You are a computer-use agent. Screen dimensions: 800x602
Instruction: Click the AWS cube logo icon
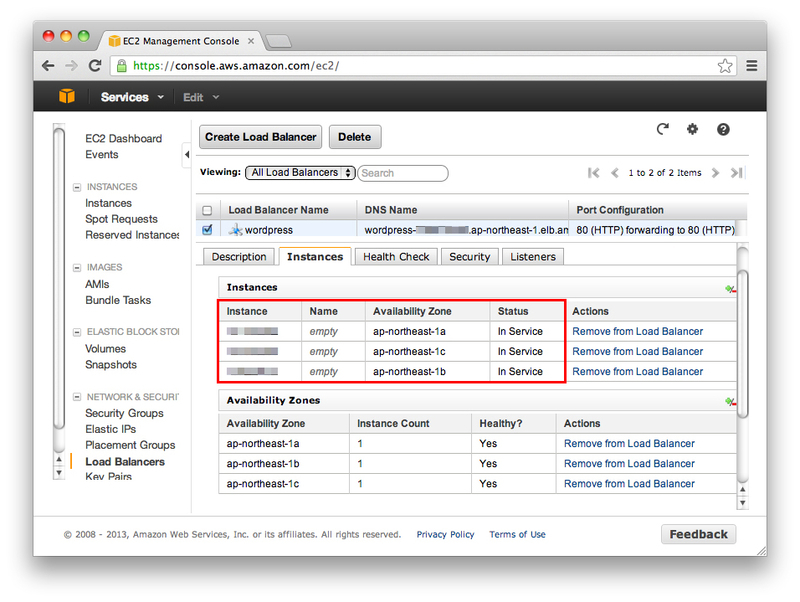pos(67,96)
